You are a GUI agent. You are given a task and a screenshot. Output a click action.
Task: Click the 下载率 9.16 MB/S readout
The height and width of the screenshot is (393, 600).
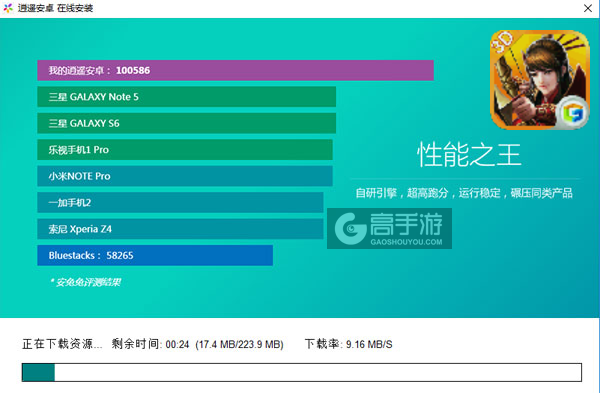[x=349, y=344]
